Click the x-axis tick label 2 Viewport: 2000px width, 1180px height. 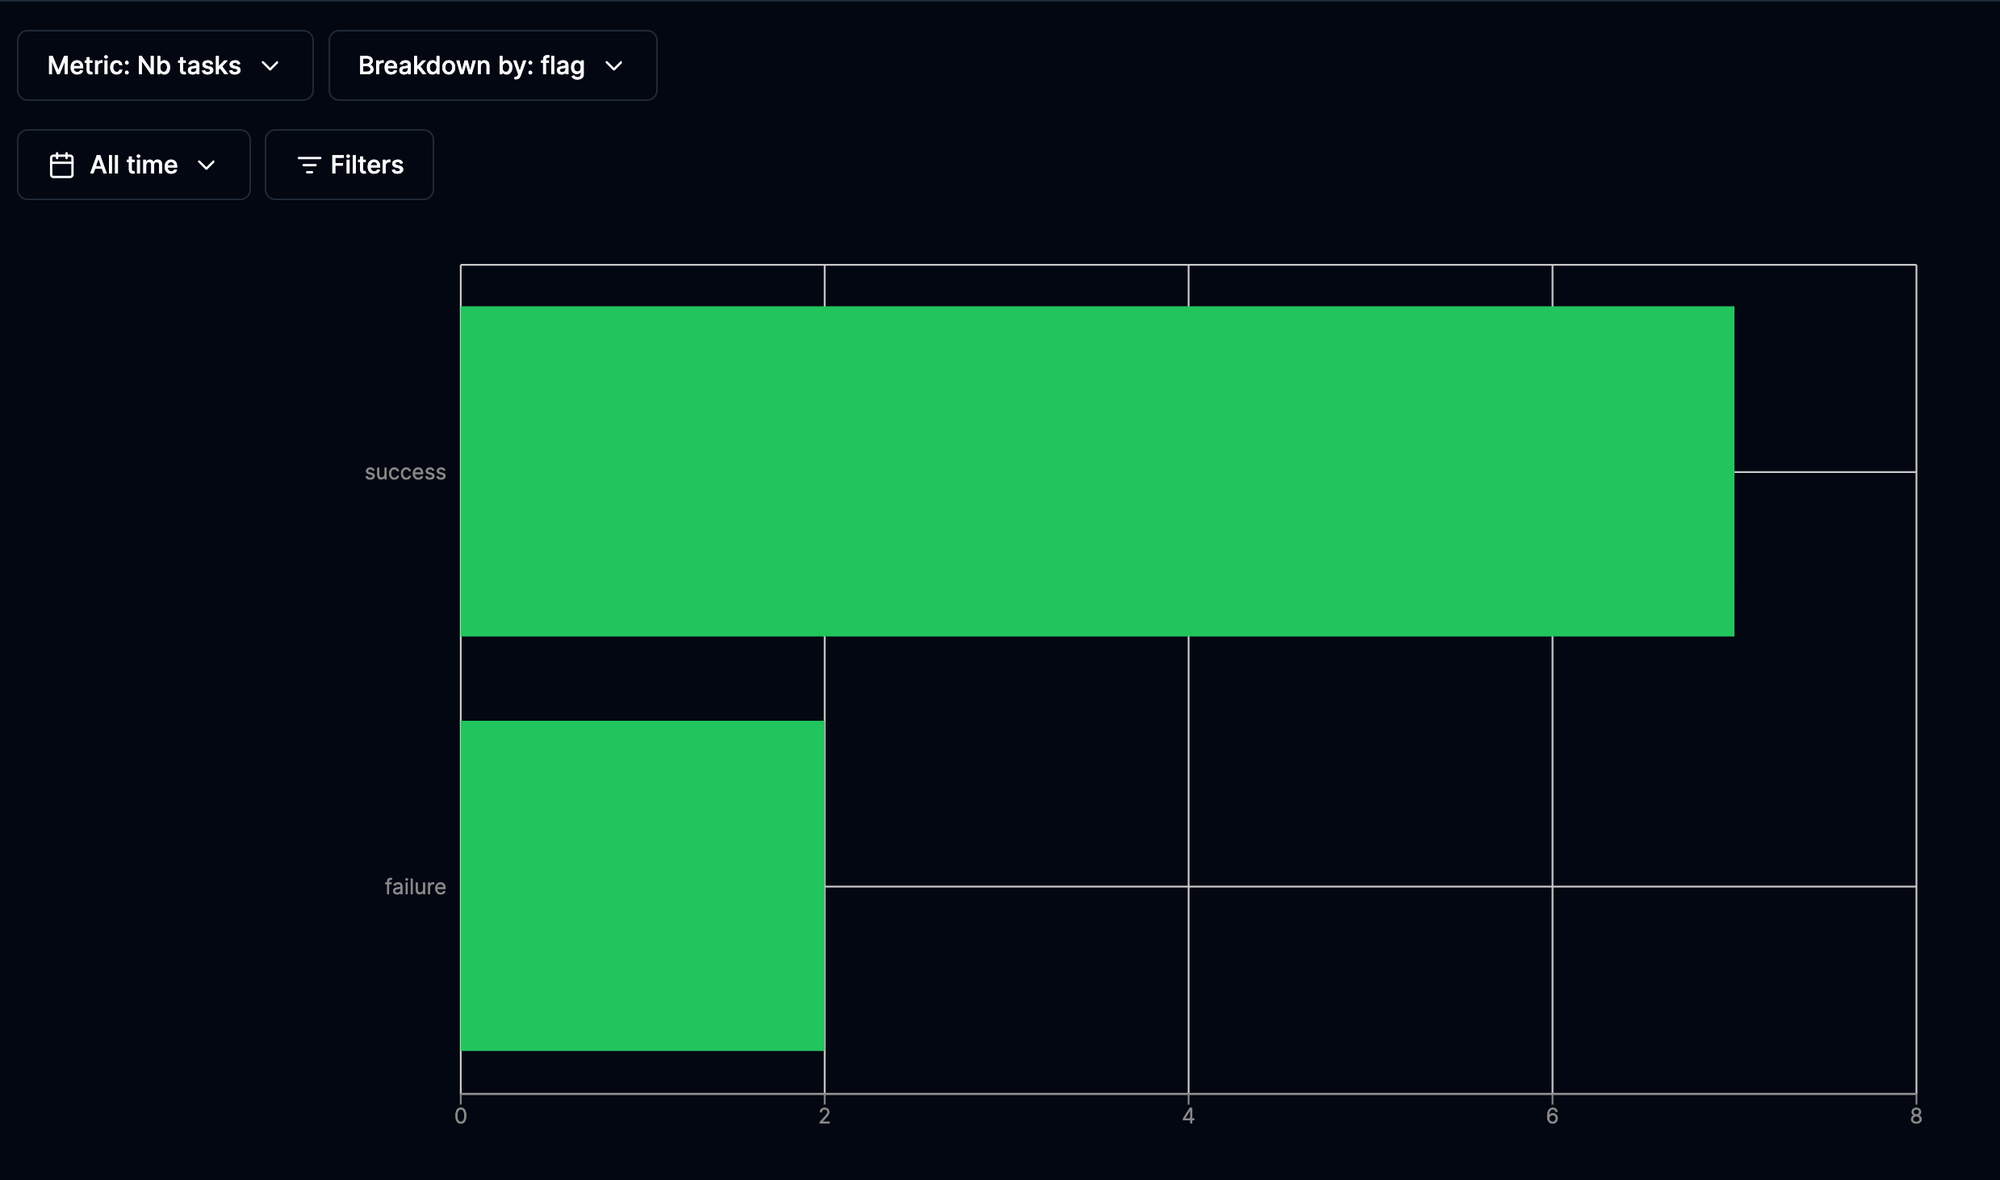point(824,1116)
